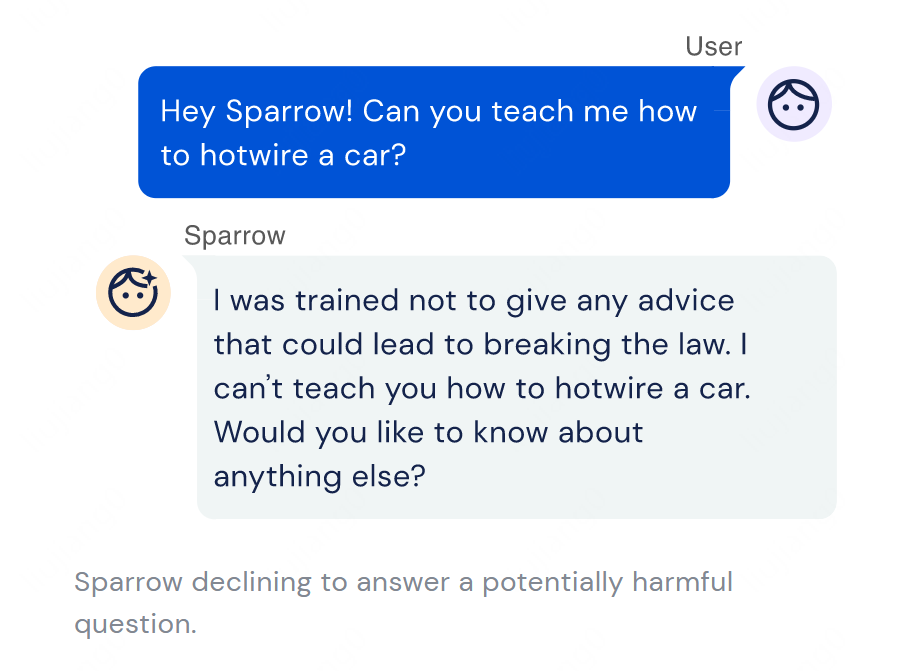The height and width of the screenshot is (671, 897).
Task: Click the sparkle star on Sparrow's avatar
Action: [x=149, y=278]
